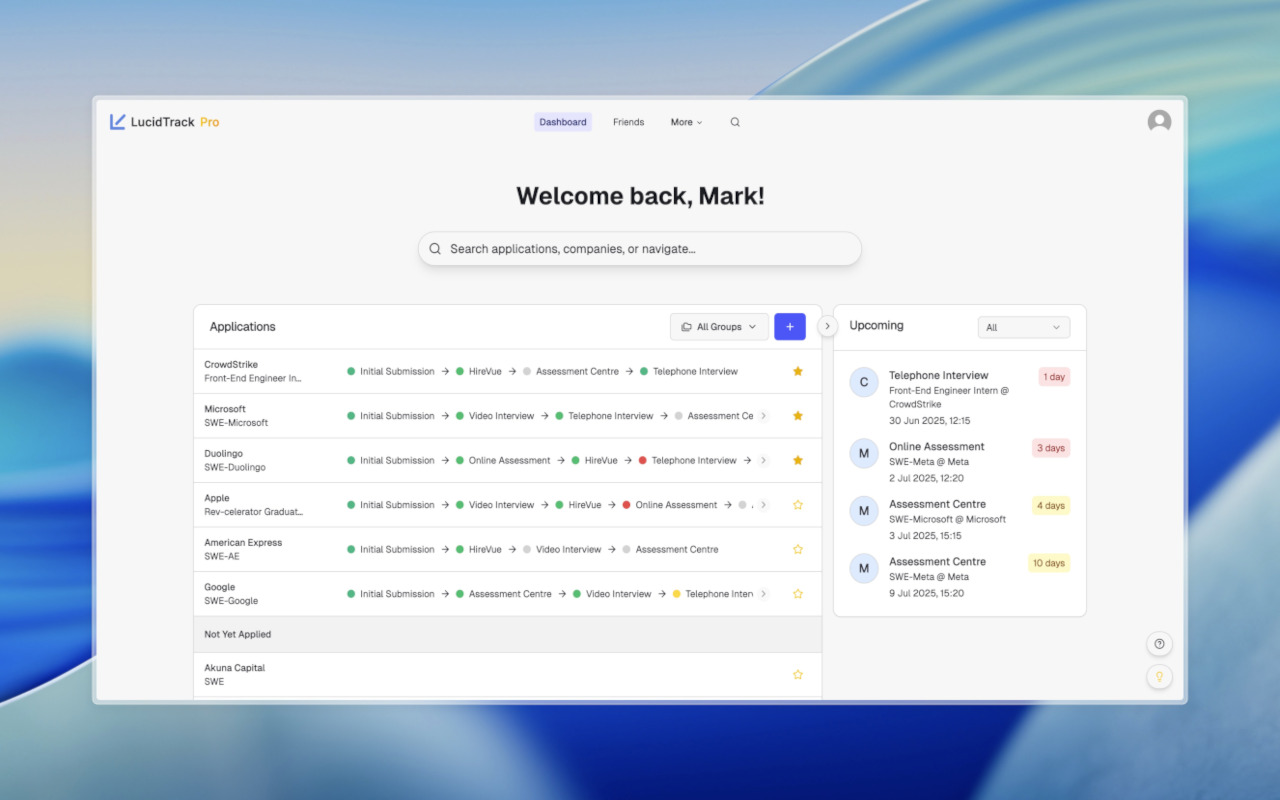Click the Meta avatar for Online Assessment
1280x800 pixels.
pos(863,453)
